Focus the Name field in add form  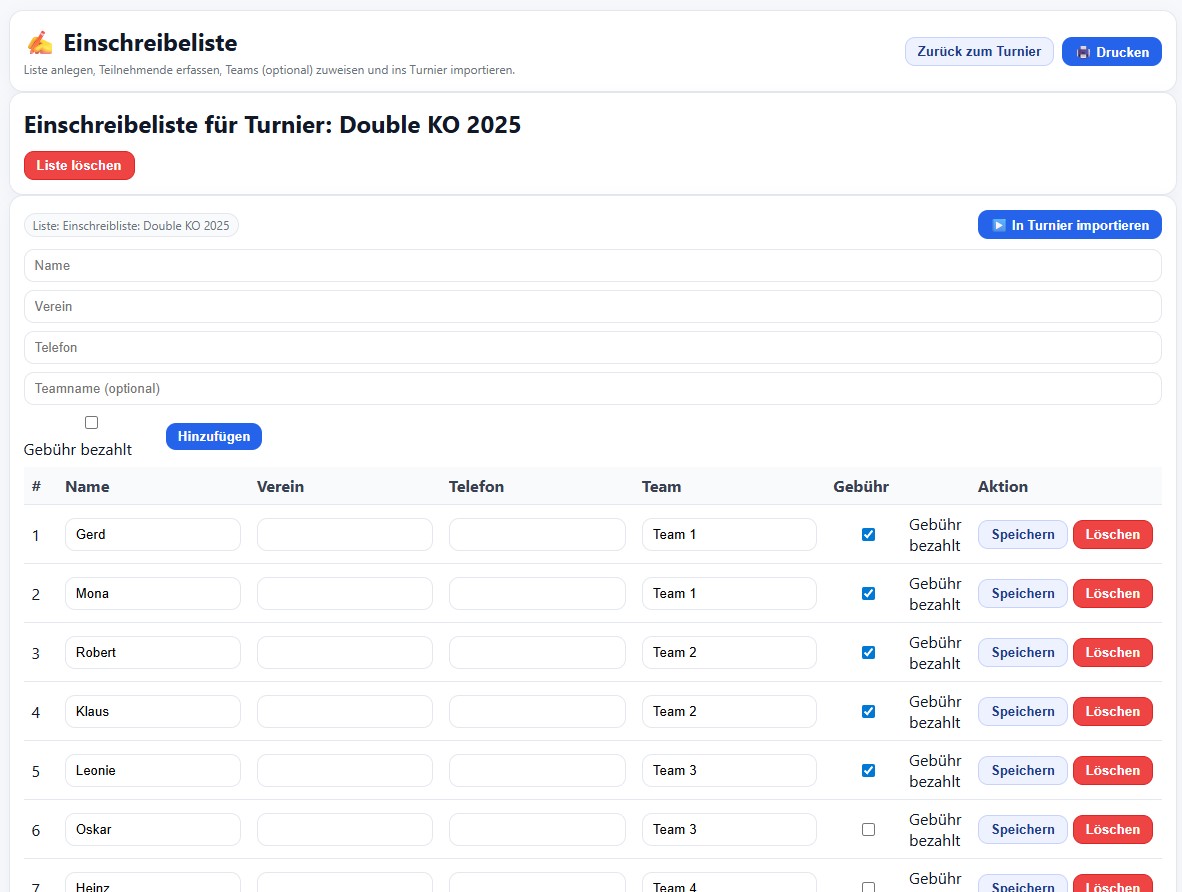pyautogui.click(x=592, y=266)
